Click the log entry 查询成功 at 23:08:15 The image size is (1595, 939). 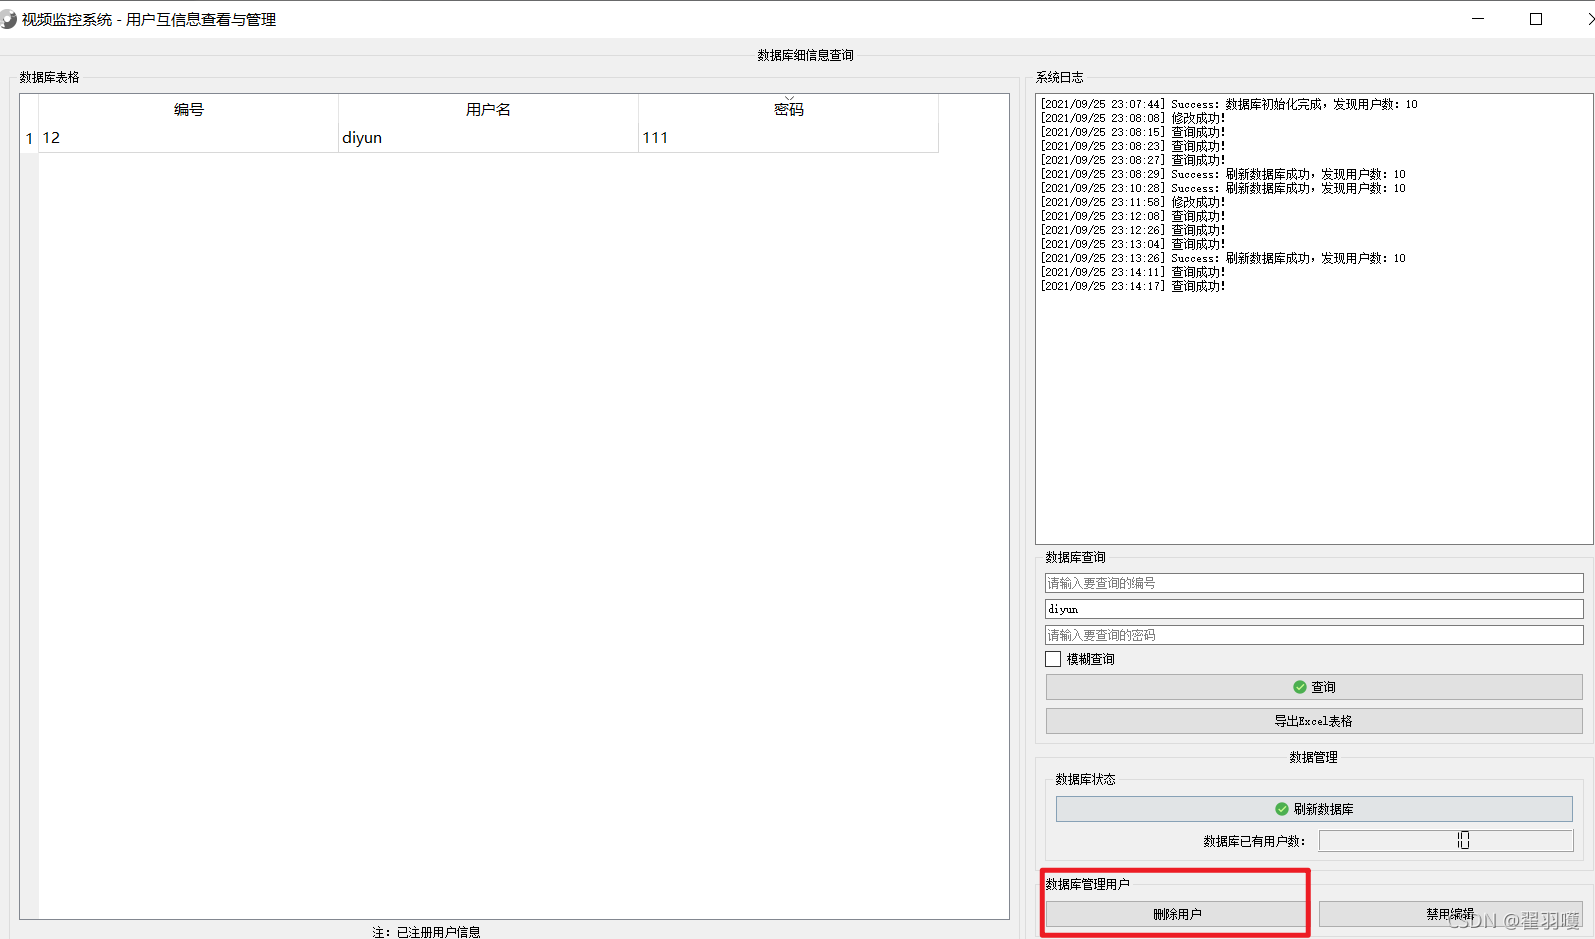click(x=1133, y=132)
